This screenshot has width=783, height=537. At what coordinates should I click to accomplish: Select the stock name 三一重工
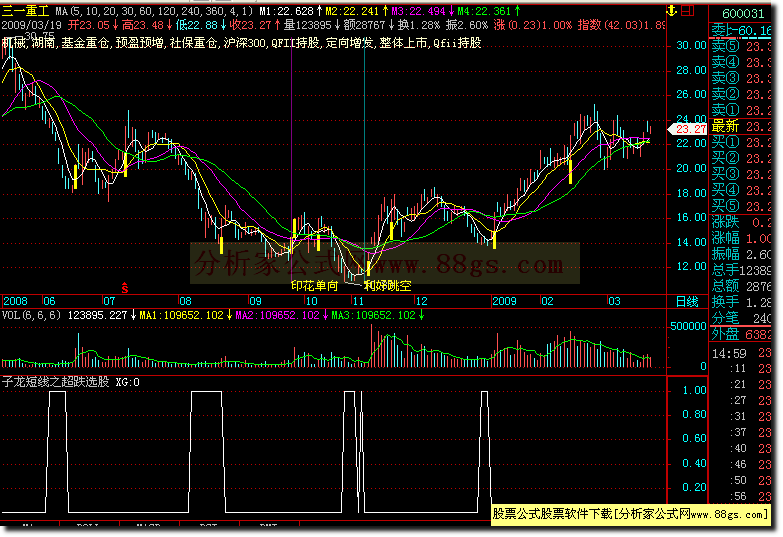(25, 11)
